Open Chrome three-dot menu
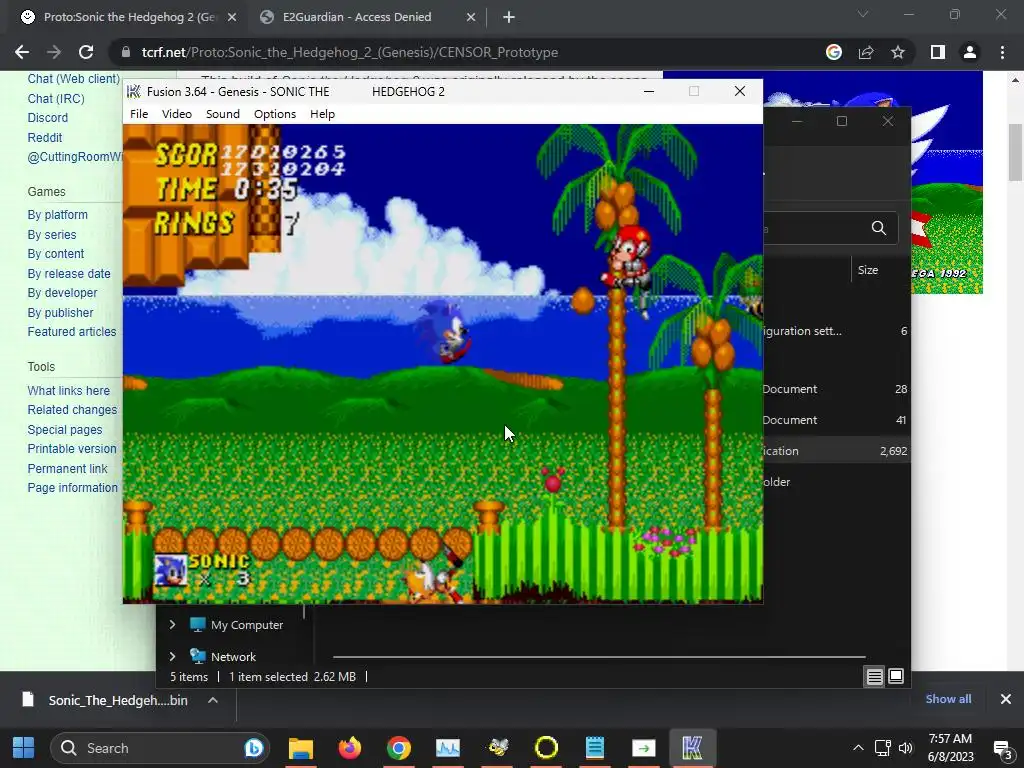Image resolution: width=1024 pixels, height=768 pixels. pyautogui.click(x=1002, y=52)
